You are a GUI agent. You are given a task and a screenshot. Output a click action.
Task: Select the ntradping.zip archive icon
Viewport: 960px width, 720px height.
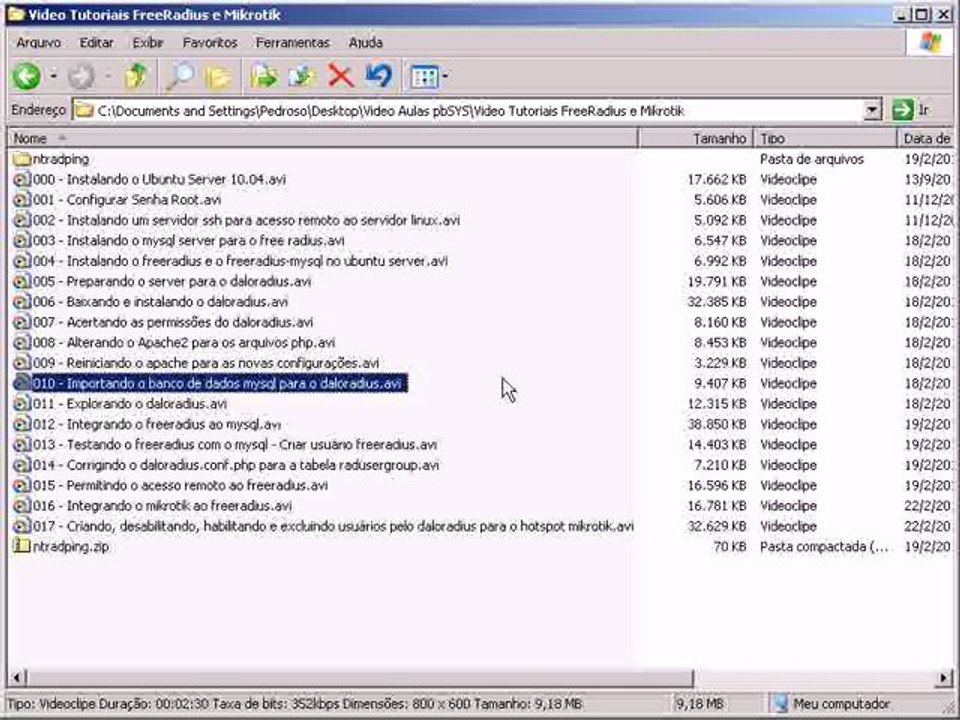[21, 546]
